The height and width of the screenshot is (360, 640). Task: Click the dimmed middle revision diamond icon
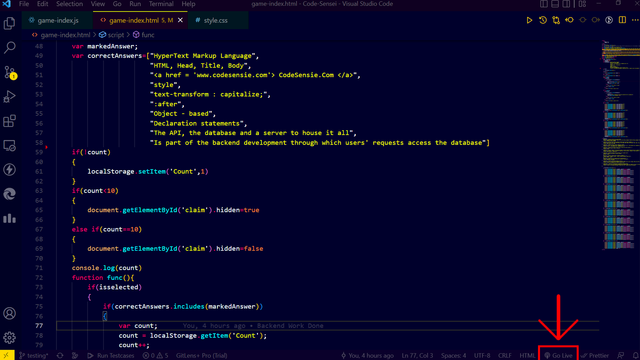pos(582,20)
